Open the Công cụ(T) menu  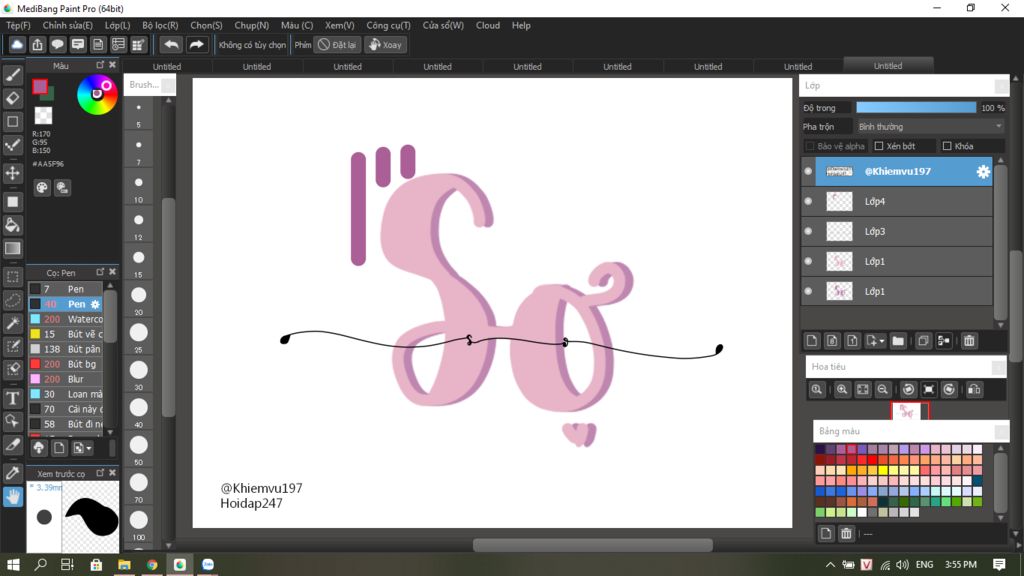pyautogui.click(x=388, y=25)
